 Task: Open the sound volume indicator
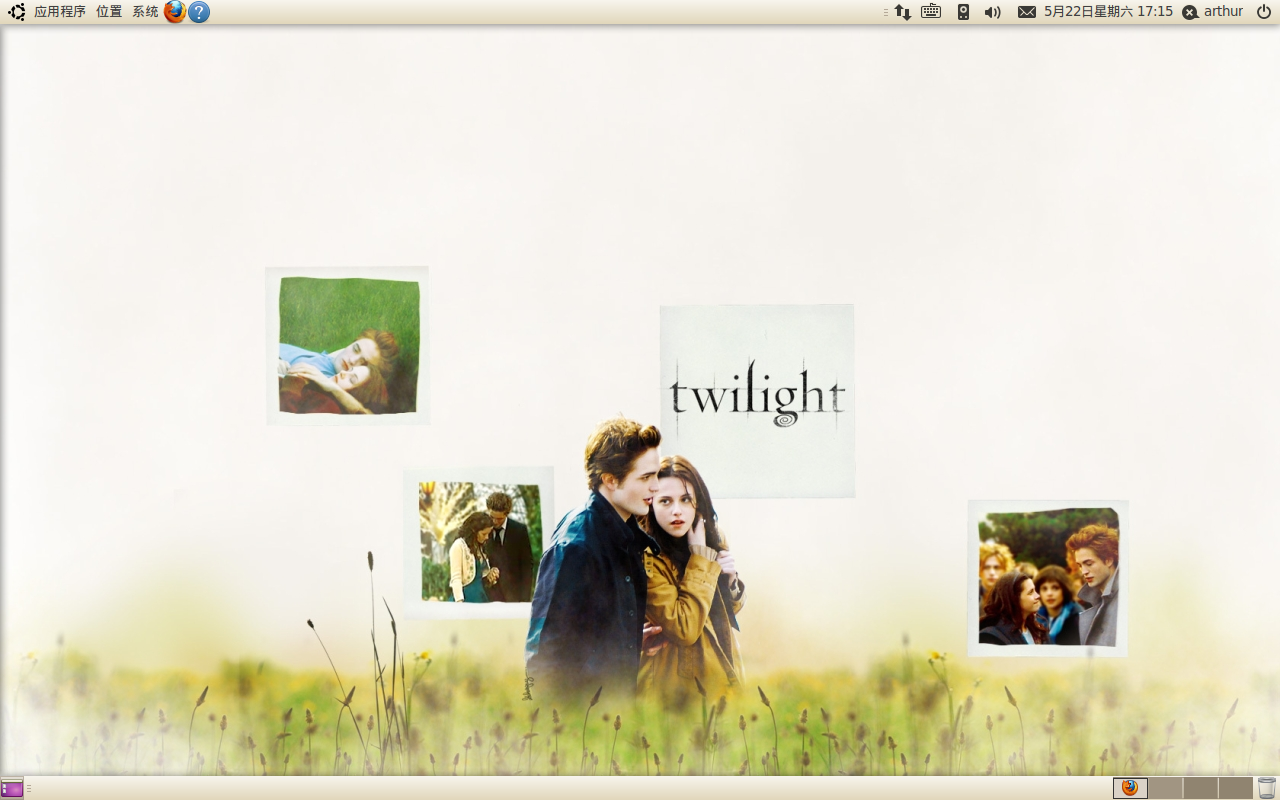pyautogui.click(x=992, y=12)
